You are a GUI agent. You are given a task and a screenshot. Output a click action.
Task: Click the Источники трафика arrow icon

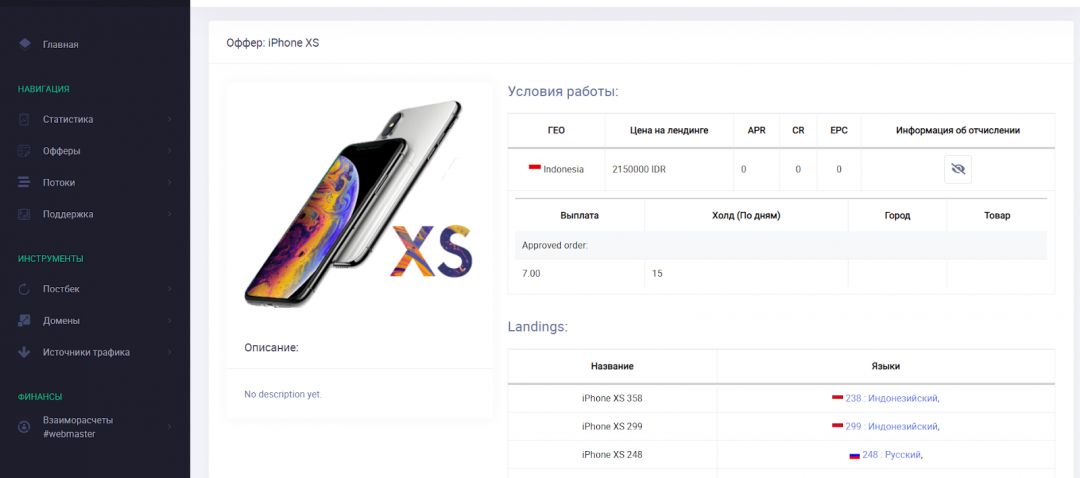click(x=25, y=352)
